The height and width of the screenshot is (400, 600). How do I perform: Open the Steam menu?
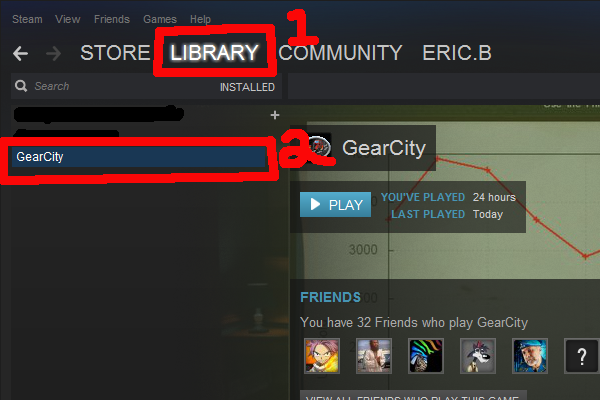[27, 19]
